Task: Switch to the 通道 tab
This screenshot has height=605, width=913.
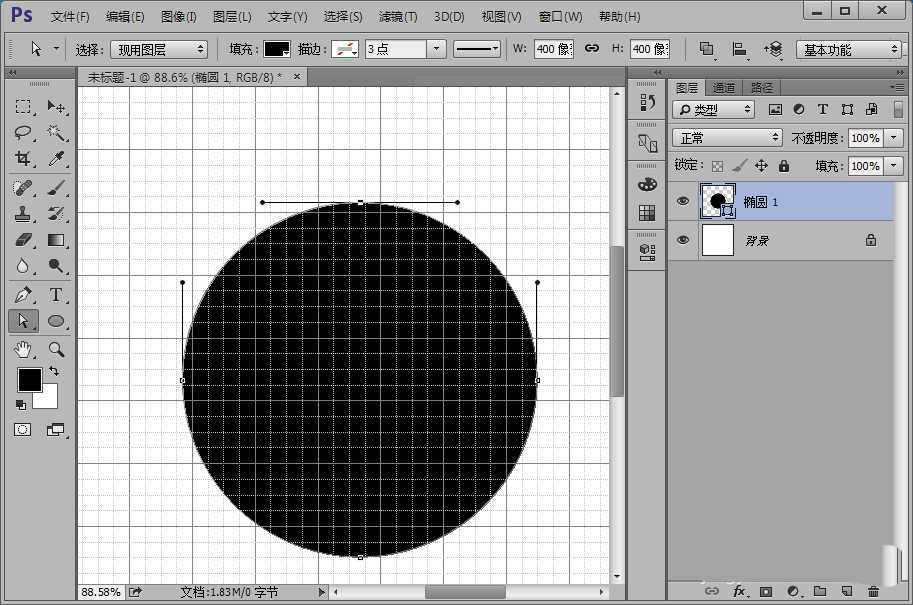Action: click(724, 88)
